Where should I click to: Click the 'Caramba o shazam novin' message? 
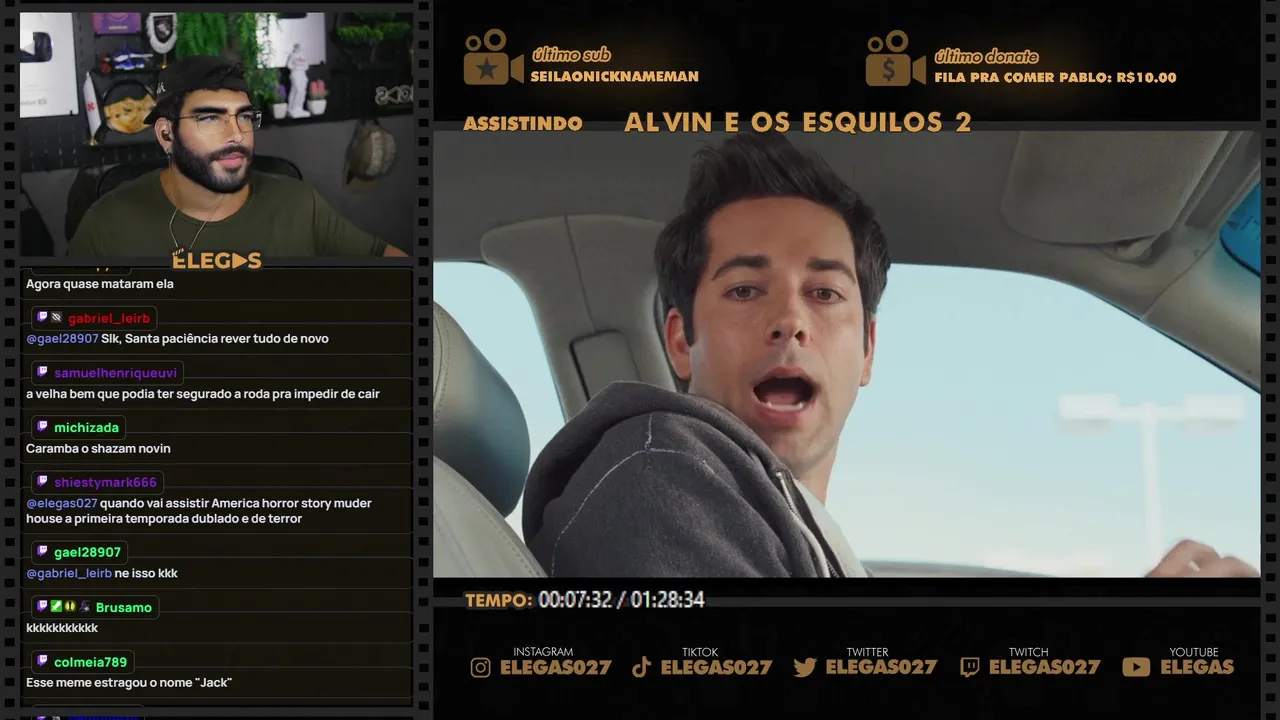[x=98, y=449]
